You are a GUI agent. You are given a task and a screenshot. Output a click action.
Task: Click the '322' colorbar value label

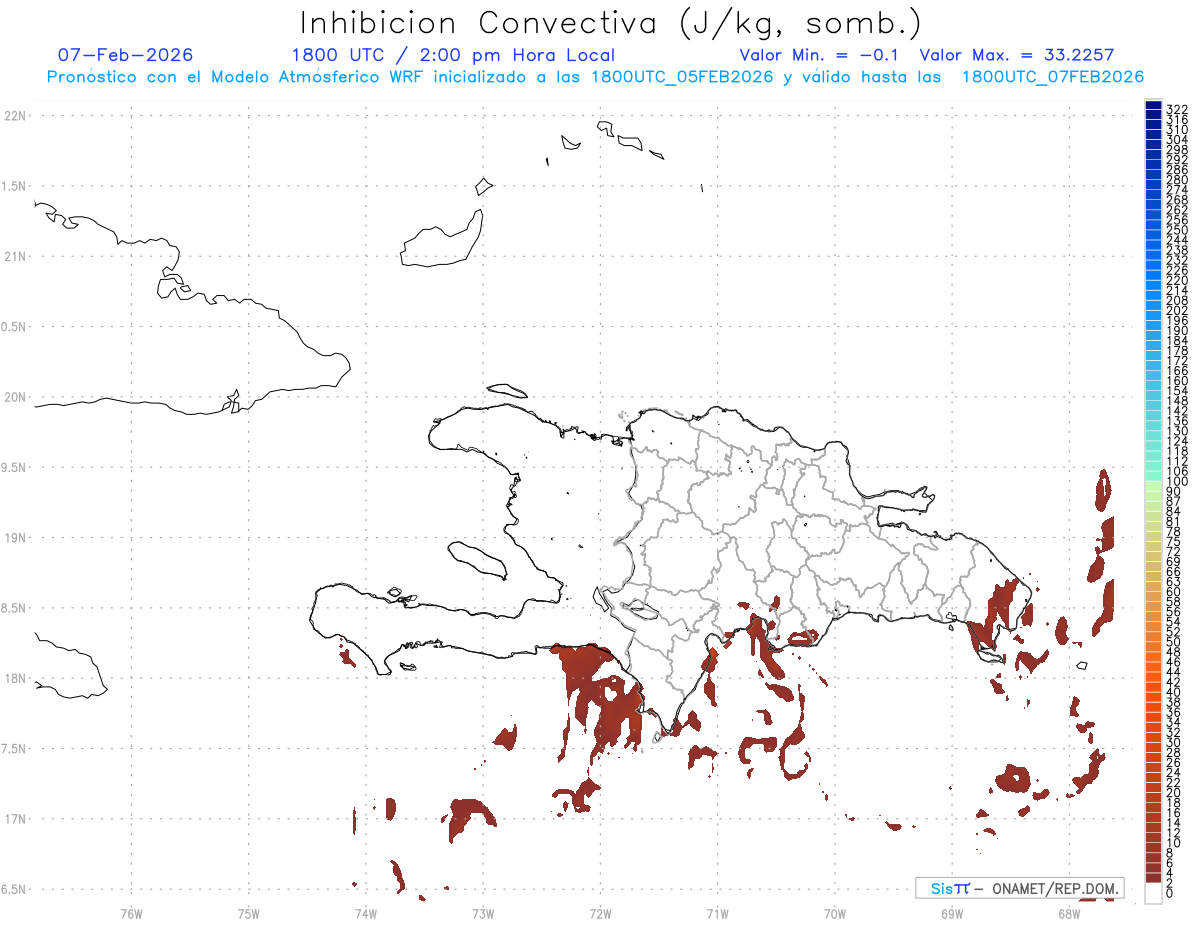pos(1177,108)
